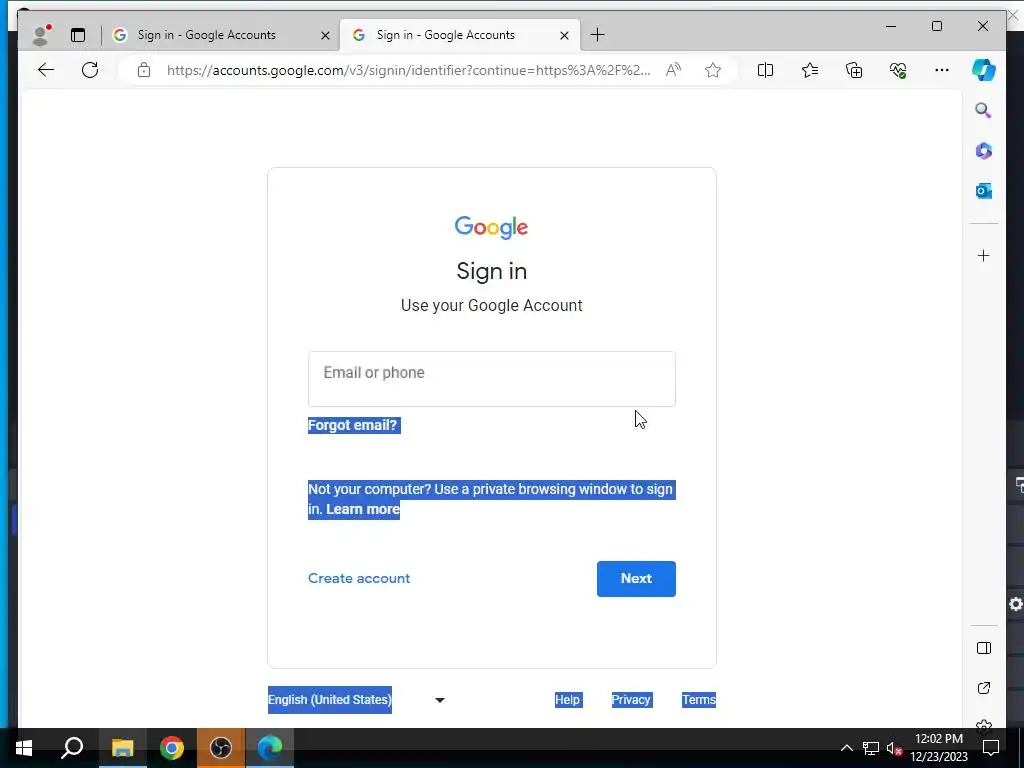Open link in external window icon
Viewport: 1024px width, 768px height.
(984, 688)
